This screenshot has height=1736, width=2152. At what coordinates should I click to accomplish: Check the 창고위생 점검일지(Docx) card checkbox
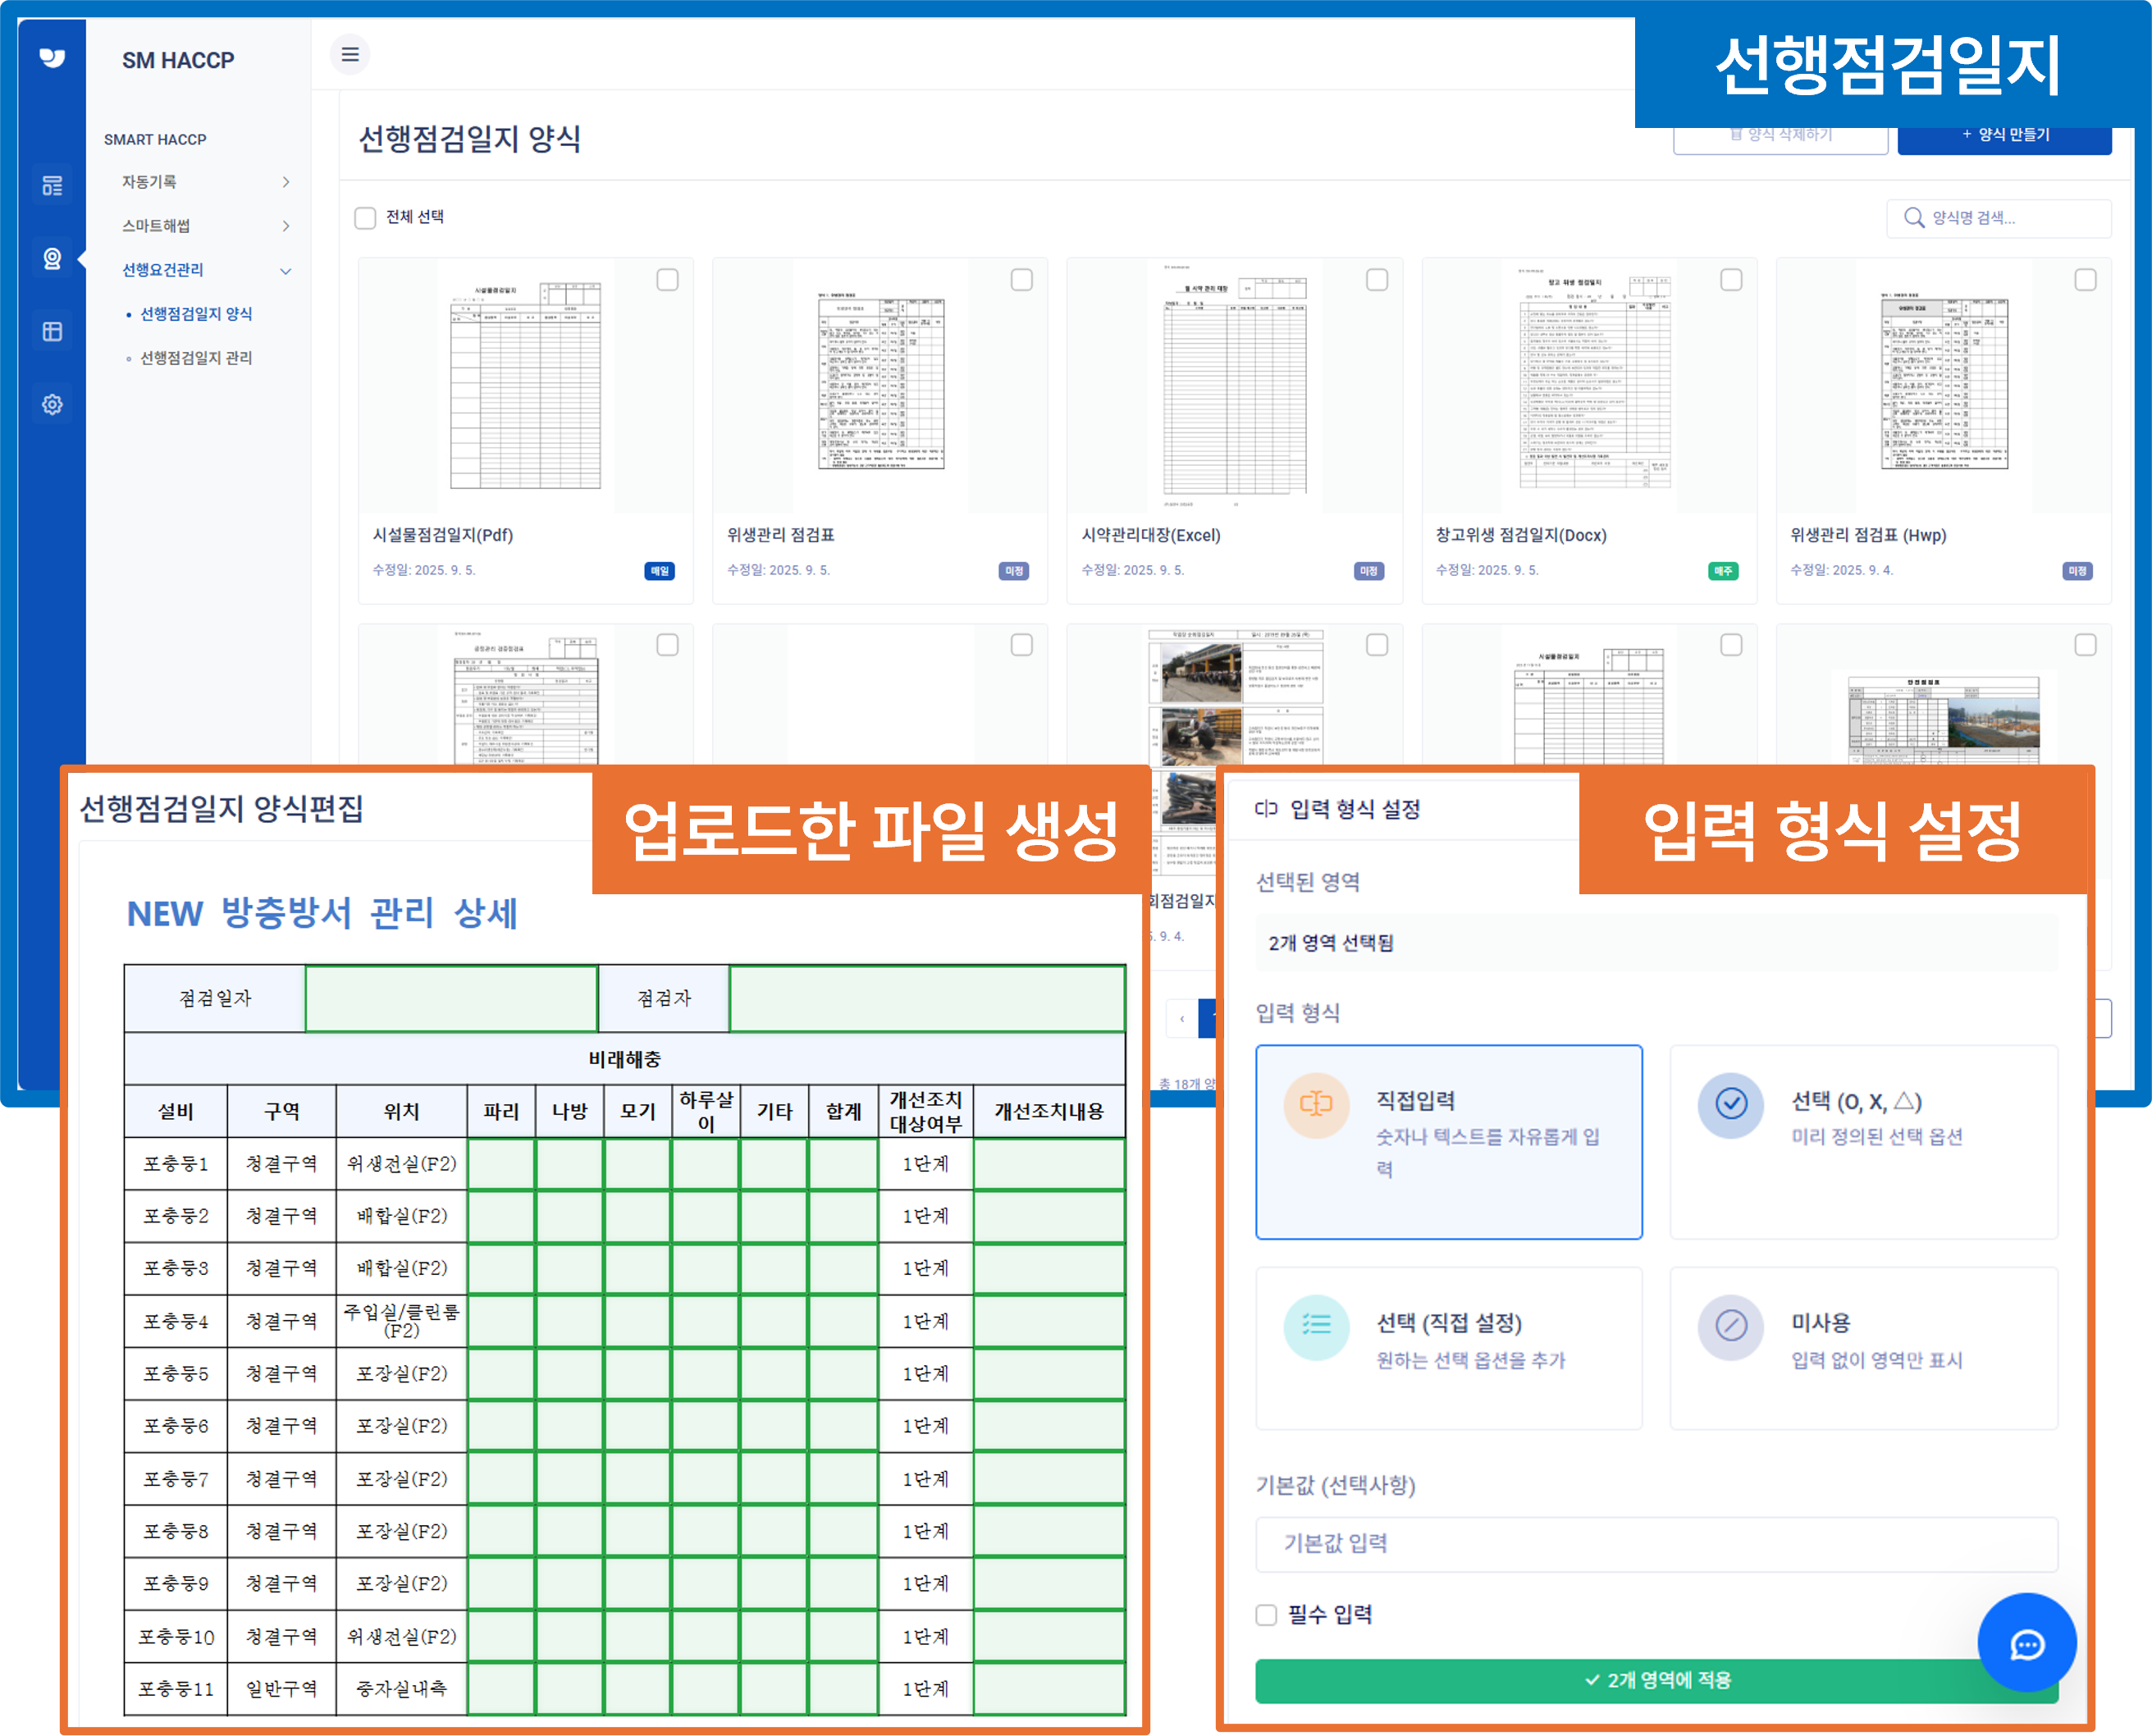pyautogui.click(x=1731, y=279)
